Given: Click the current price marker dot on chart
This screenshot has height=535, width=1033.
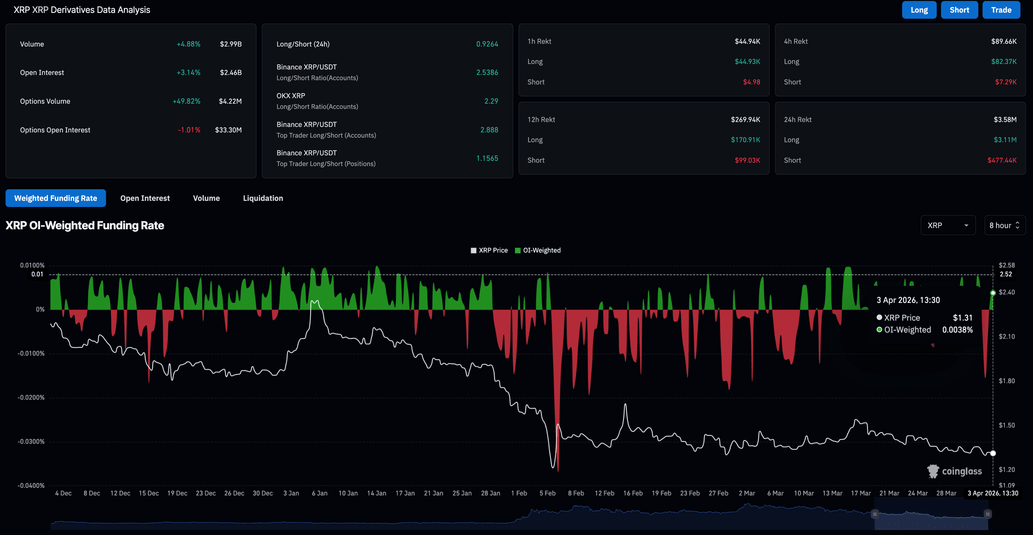Looking at the screenshot, I should point(993,453).
